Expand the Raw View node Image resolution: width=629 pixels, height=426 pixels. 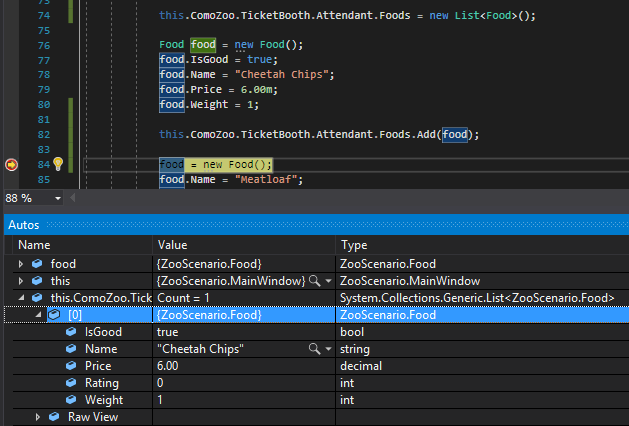coord(39,417)
